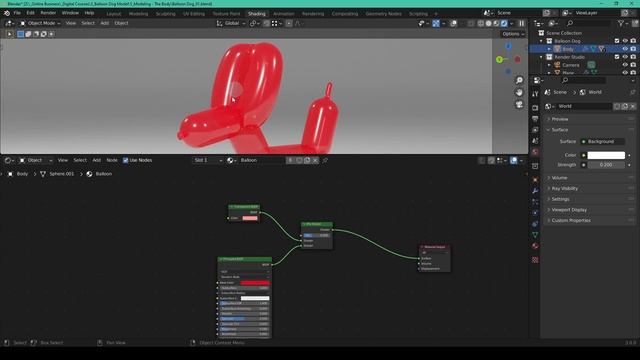Image resolution: width=640 pixels, height=360 pixels.
Task: Hide Balloon Dog collection with eye icon
Action: tap(625, 41)
